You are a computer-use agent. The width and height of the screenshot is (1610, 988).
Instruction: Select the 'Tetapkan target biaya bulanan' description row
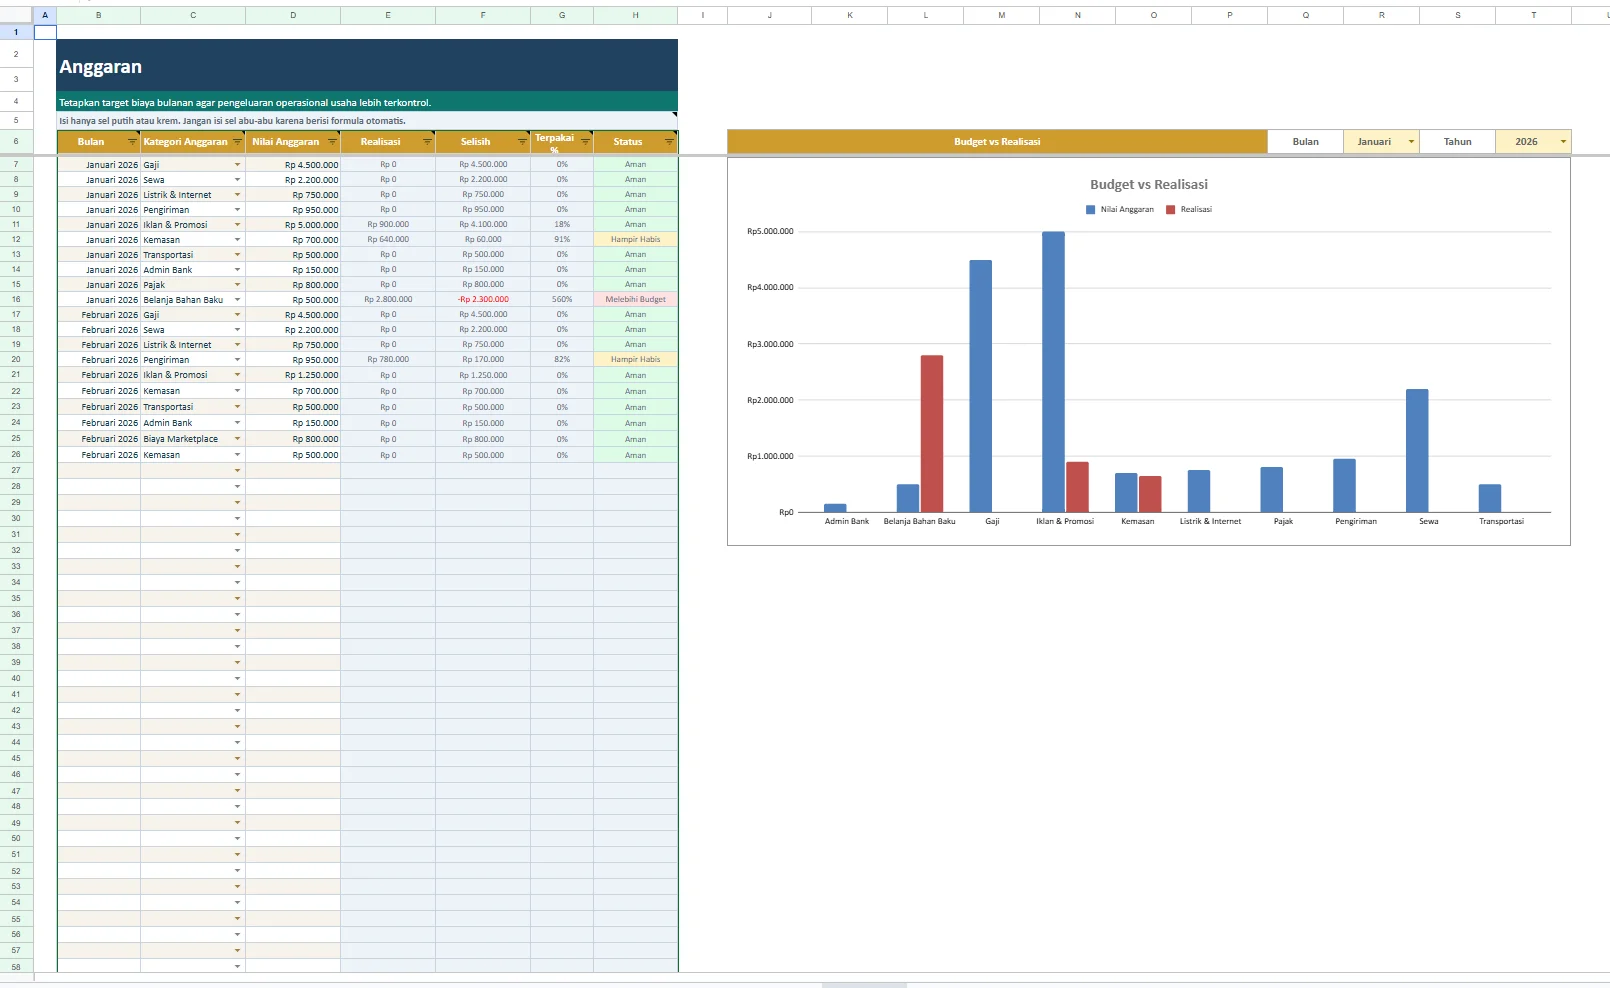coord(367,102)
